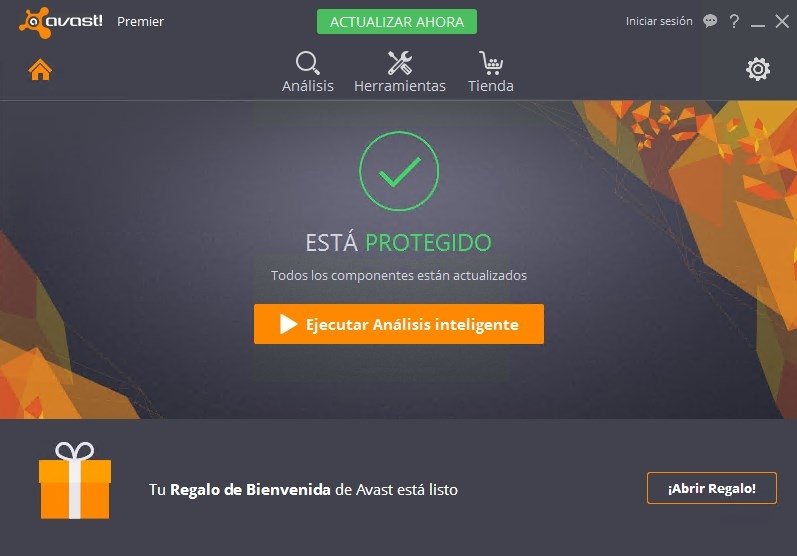Go to the orange Home icon
The width and height of the screenshot is (797, 556).
pyautogui.click(x=40, y=70)
